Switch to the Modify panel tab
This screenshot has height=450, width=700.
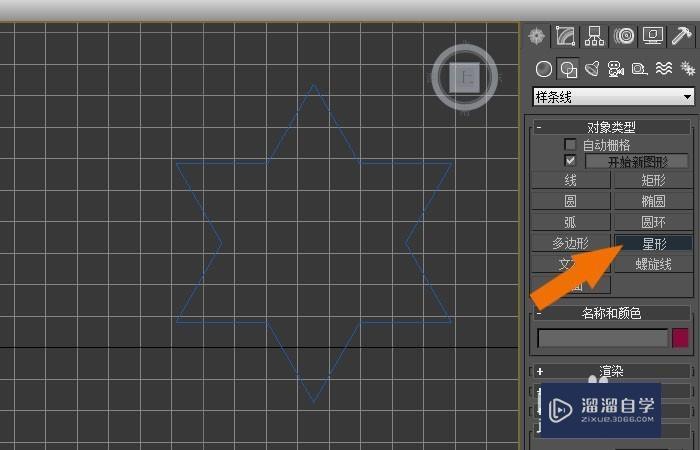click(x=565, y=36)
